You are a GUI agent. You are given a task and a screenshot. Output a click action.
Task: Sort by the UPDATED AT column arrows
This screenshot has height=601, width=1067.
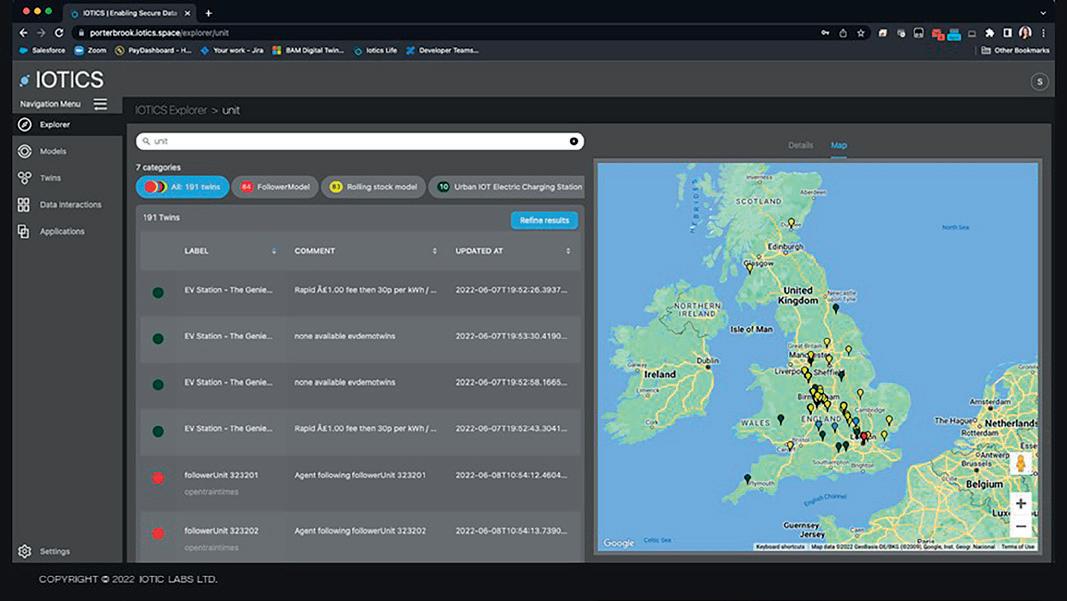[x=568, y=251]
